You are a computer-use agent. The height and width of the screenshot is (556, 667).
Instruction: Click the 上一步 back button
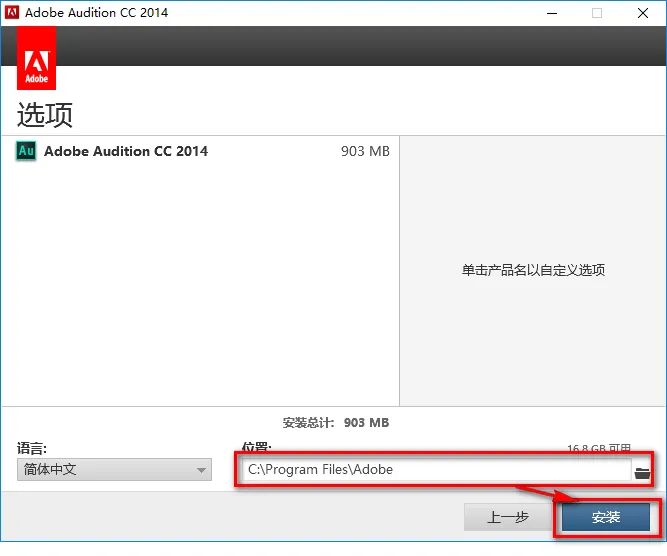508,517
